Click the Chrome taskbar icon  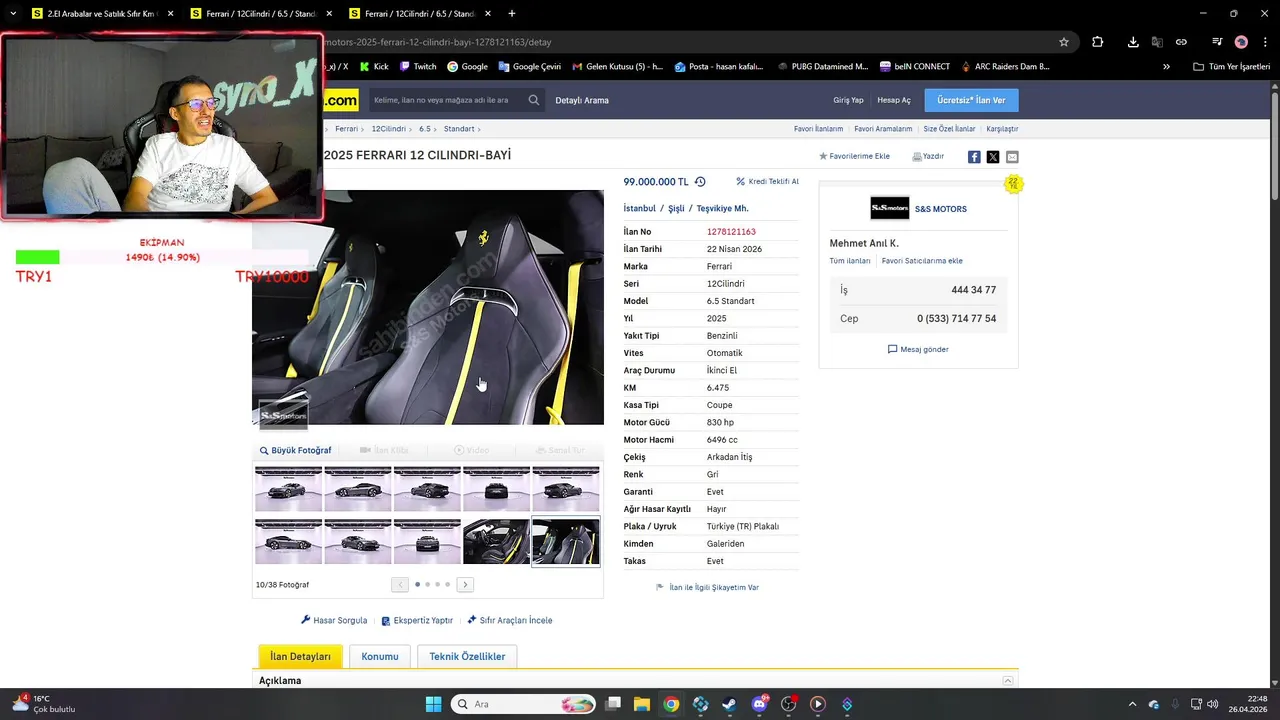tap(671, 704)
